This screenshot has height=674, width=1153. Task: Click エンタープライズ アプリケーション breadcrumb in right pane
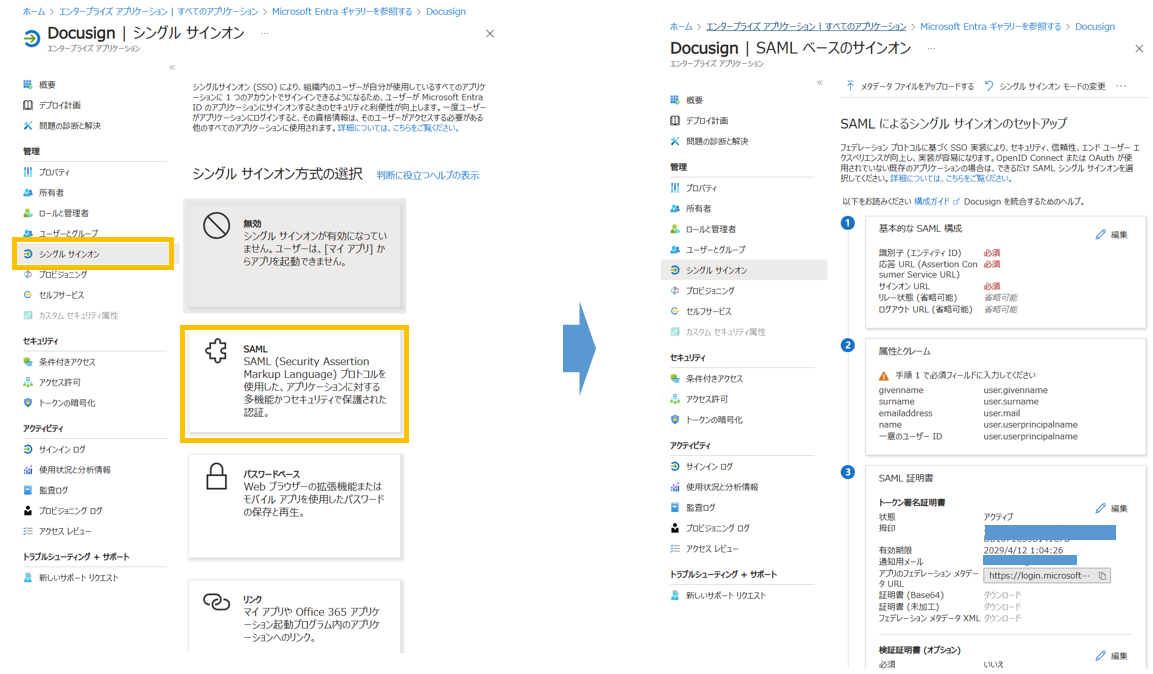coord(806,26)
